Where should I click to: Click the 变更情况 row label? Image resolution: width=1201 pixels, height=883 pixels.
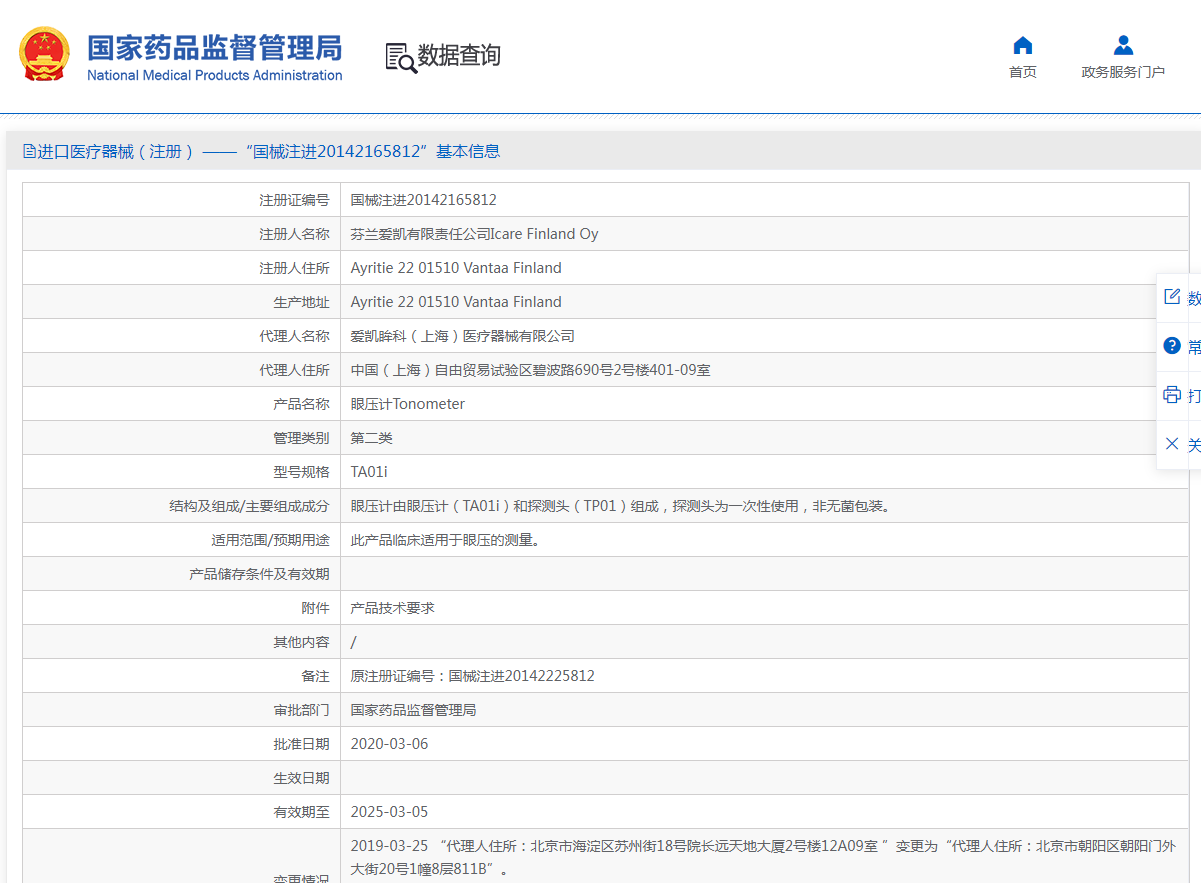pyautogui.click(x=301, y=878)
